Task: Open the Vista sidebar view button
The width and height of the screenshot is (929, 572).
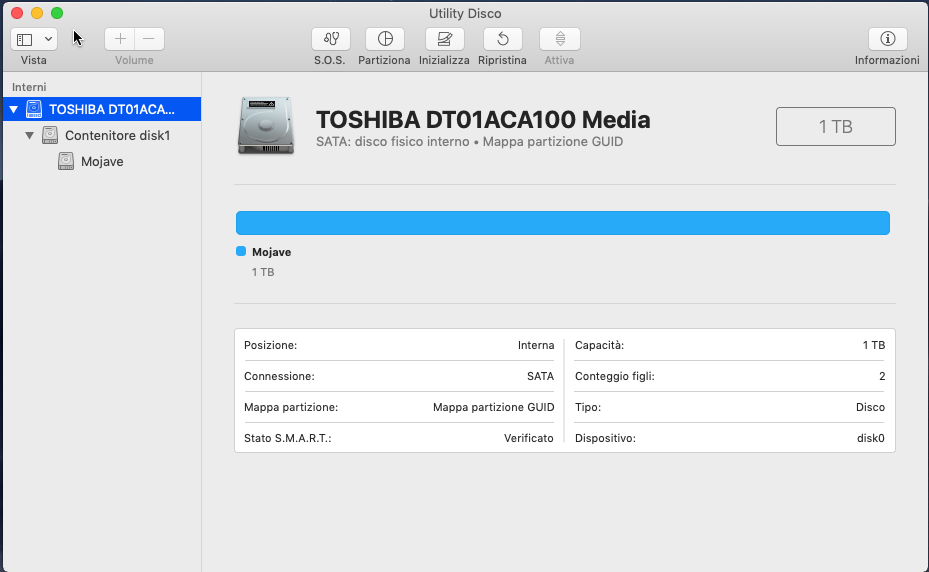Action: click(25, 39)
